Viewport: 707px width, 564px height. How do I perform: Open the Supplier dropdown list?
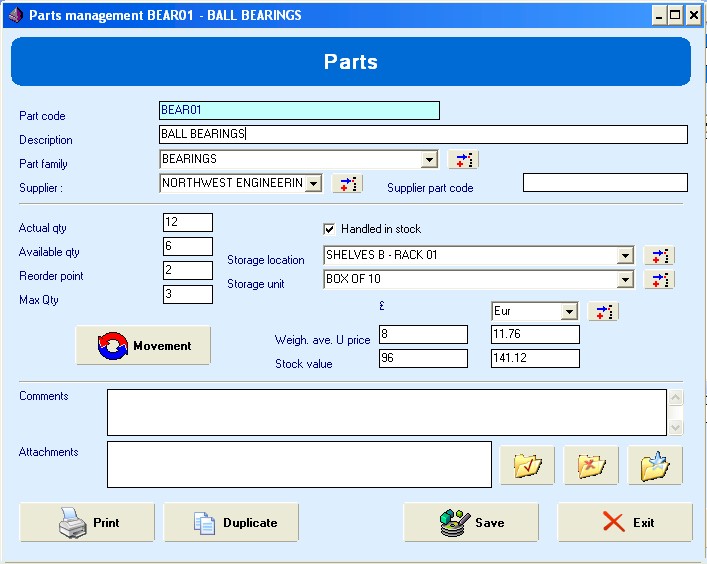tap(313, 183)
